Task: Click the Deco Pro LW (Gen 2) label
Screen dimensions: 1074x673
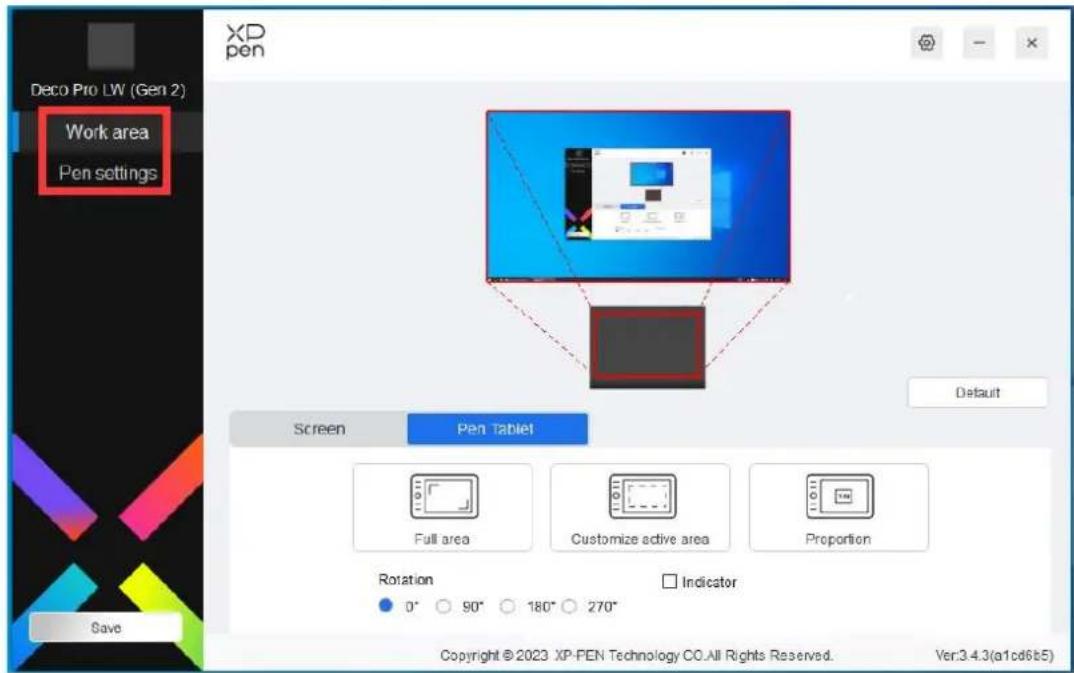Action: click(108, 90)
